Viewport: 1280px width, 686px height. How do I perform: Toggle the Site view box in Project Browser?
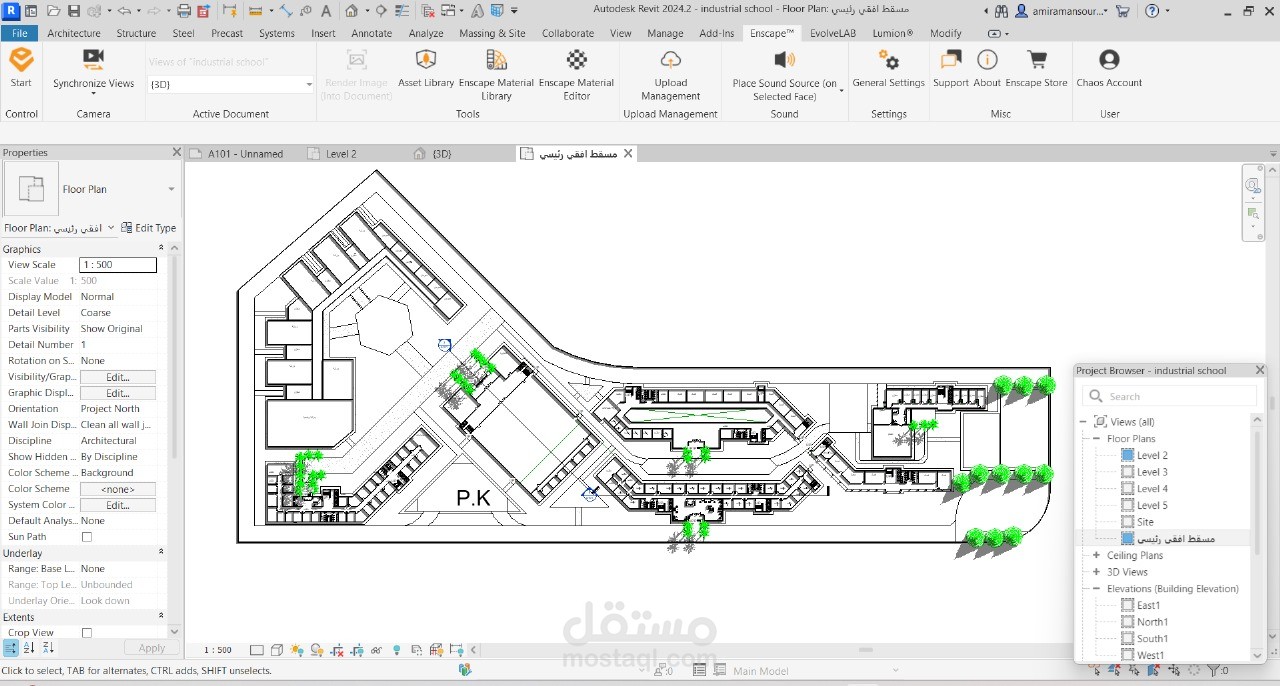pyautogui.click(x=1128, y=522)
